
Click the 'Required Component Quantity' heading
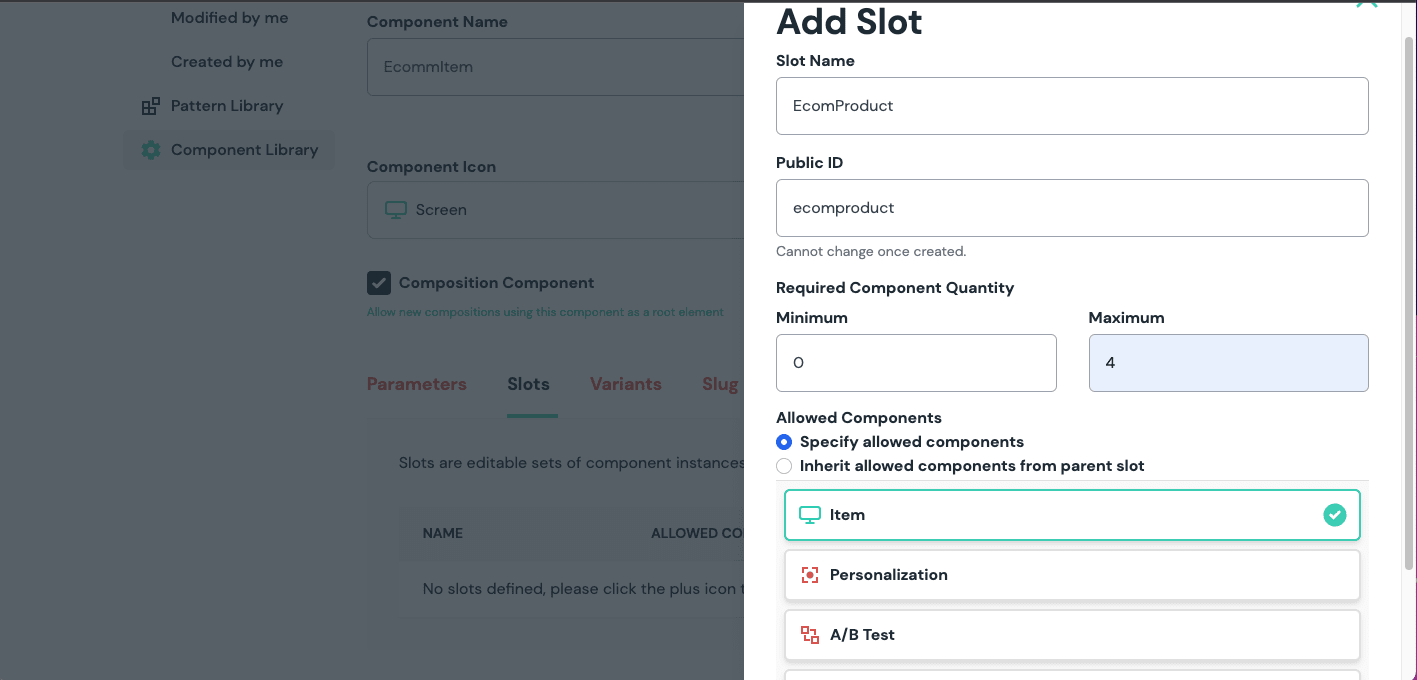pyautogui.click(x=895, y=288)
